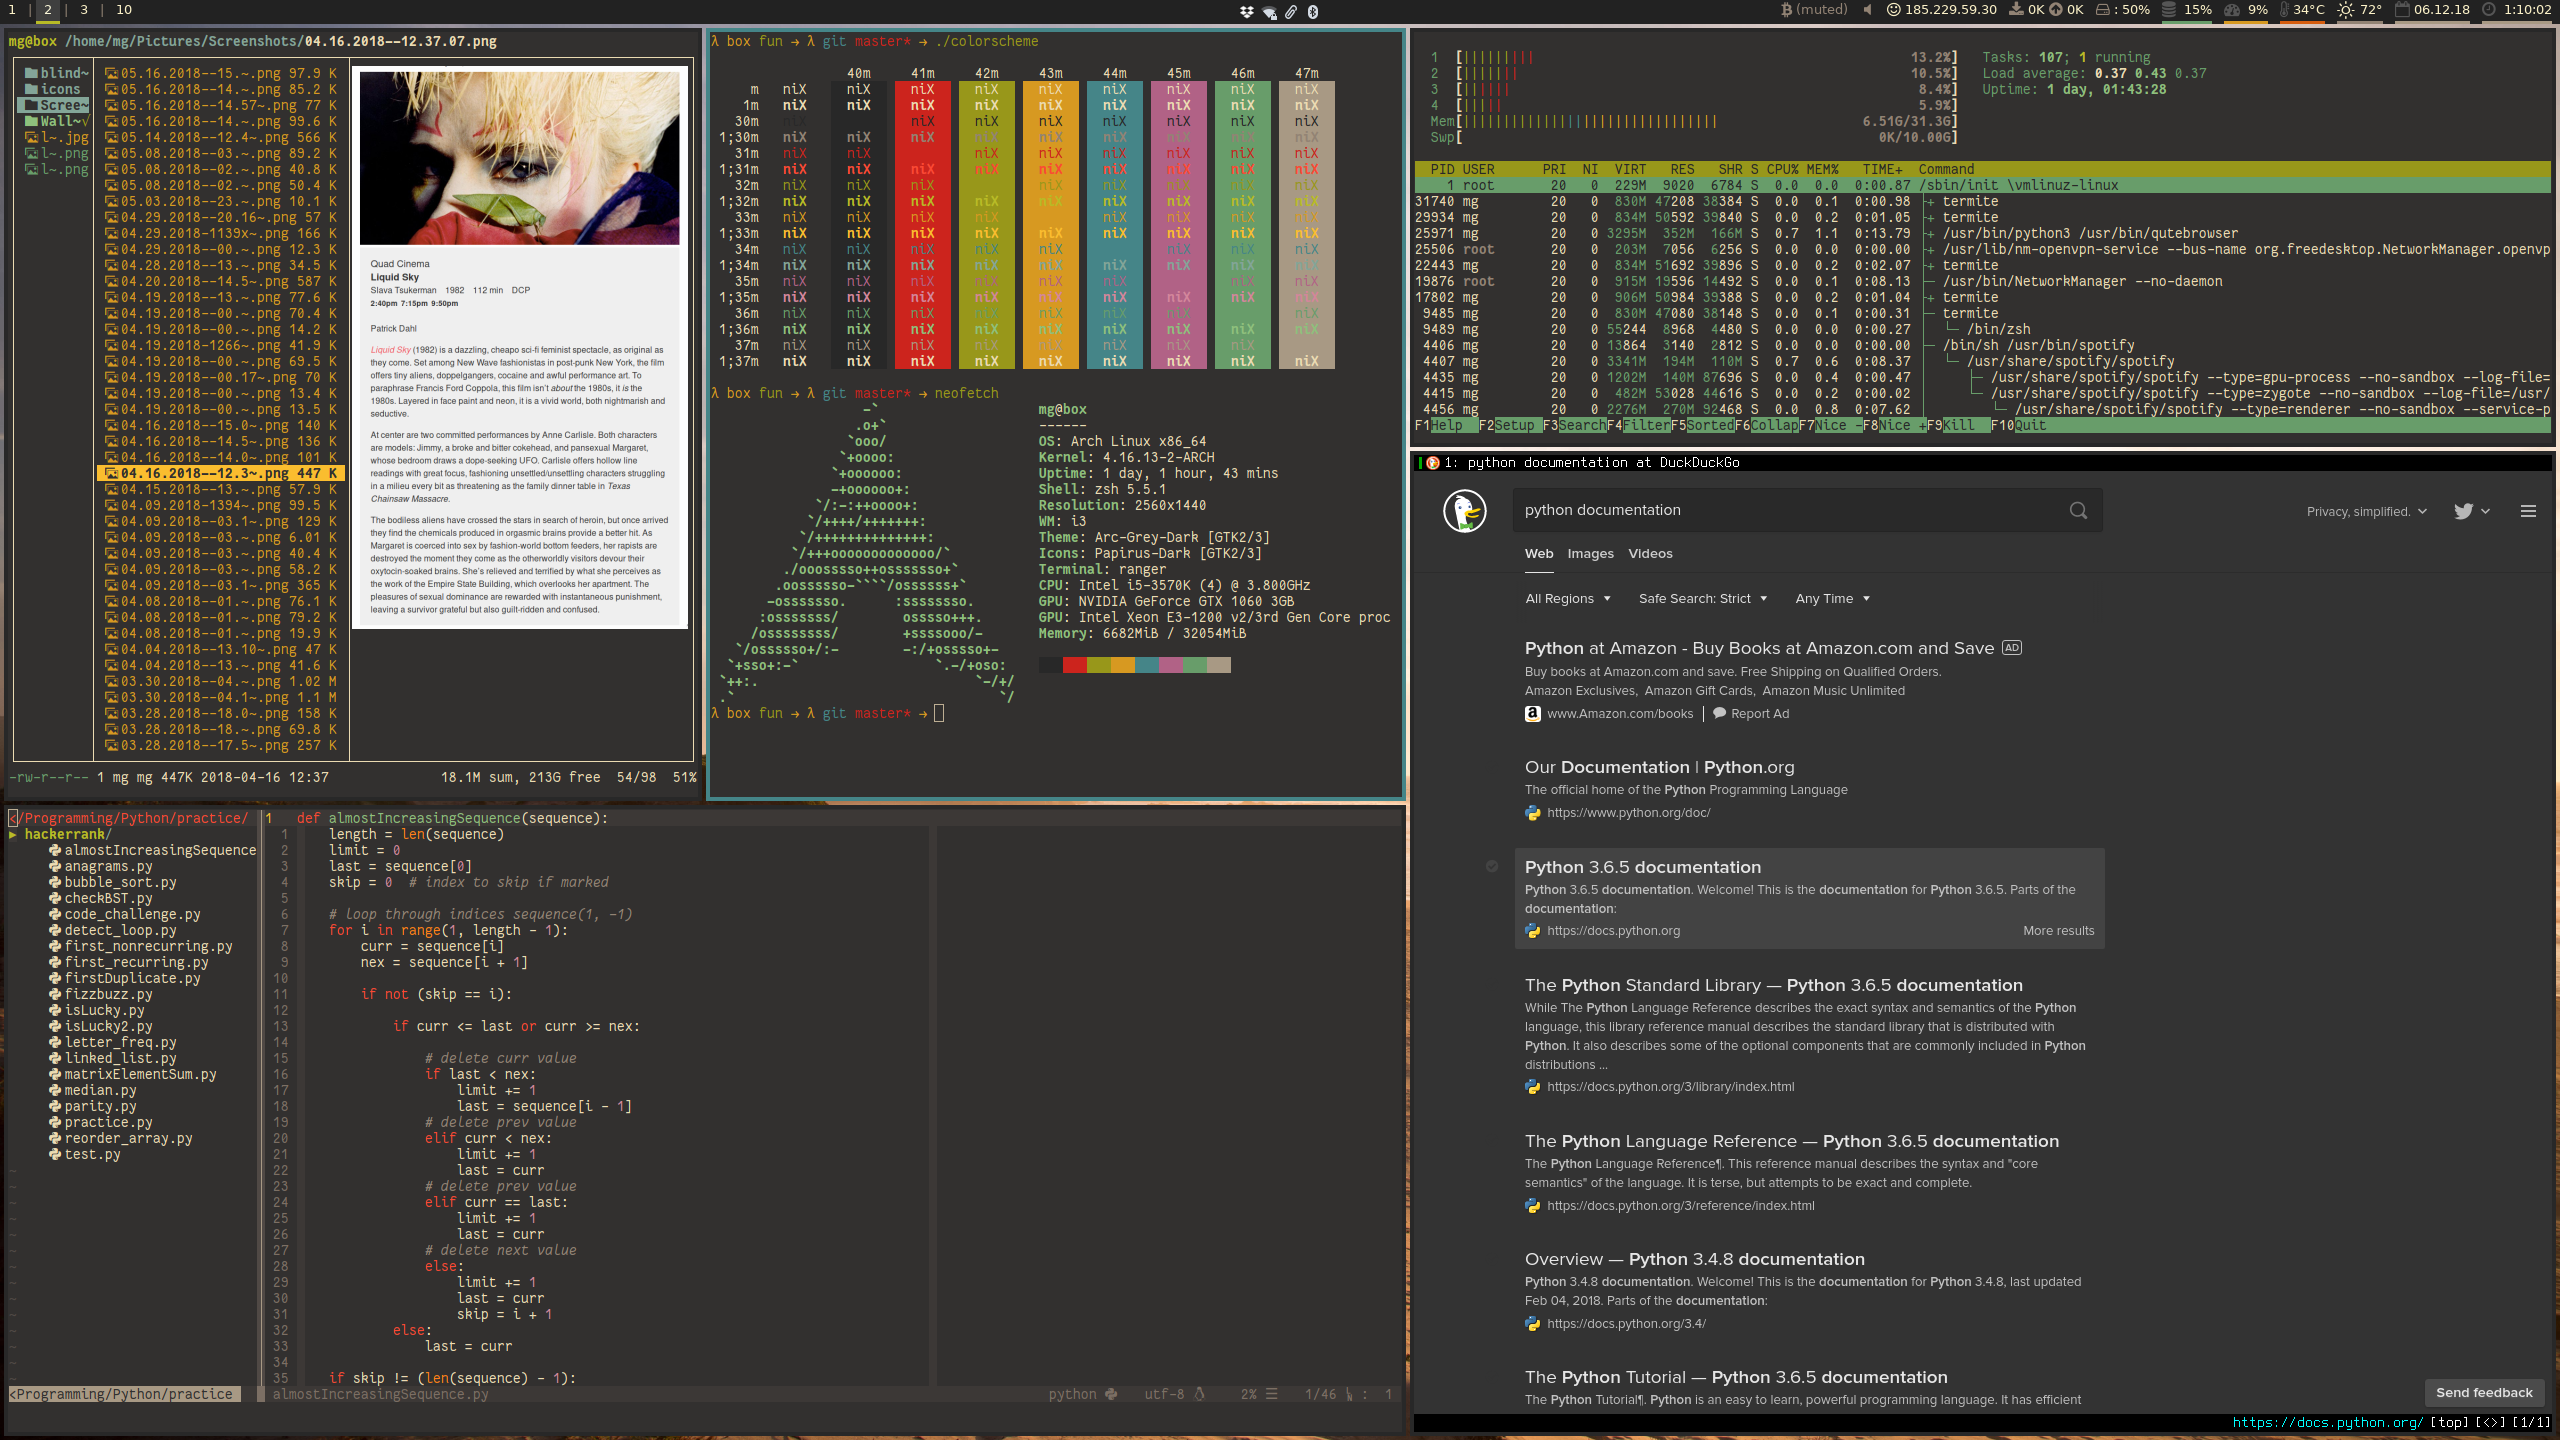This screenshot has width=2560, height=1440.
Task: Click the red swatch in neofetch palette
Action: click(x=1074, y=666)
